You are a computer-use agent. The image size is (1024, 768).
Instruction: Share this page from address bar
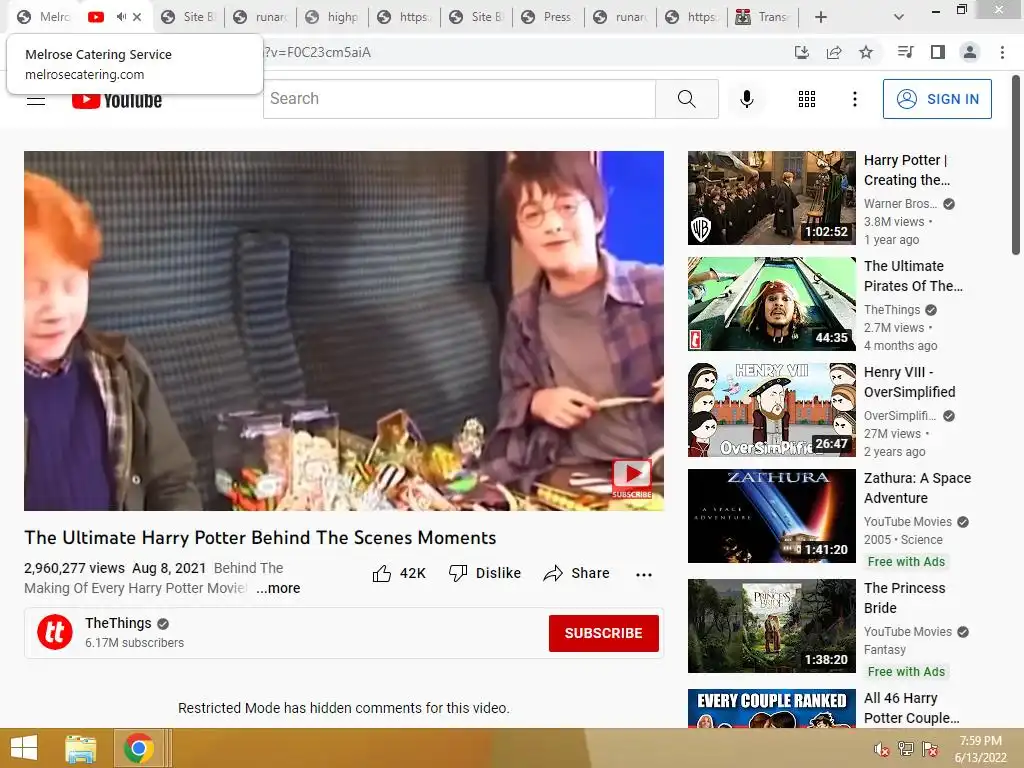(834, 52)
